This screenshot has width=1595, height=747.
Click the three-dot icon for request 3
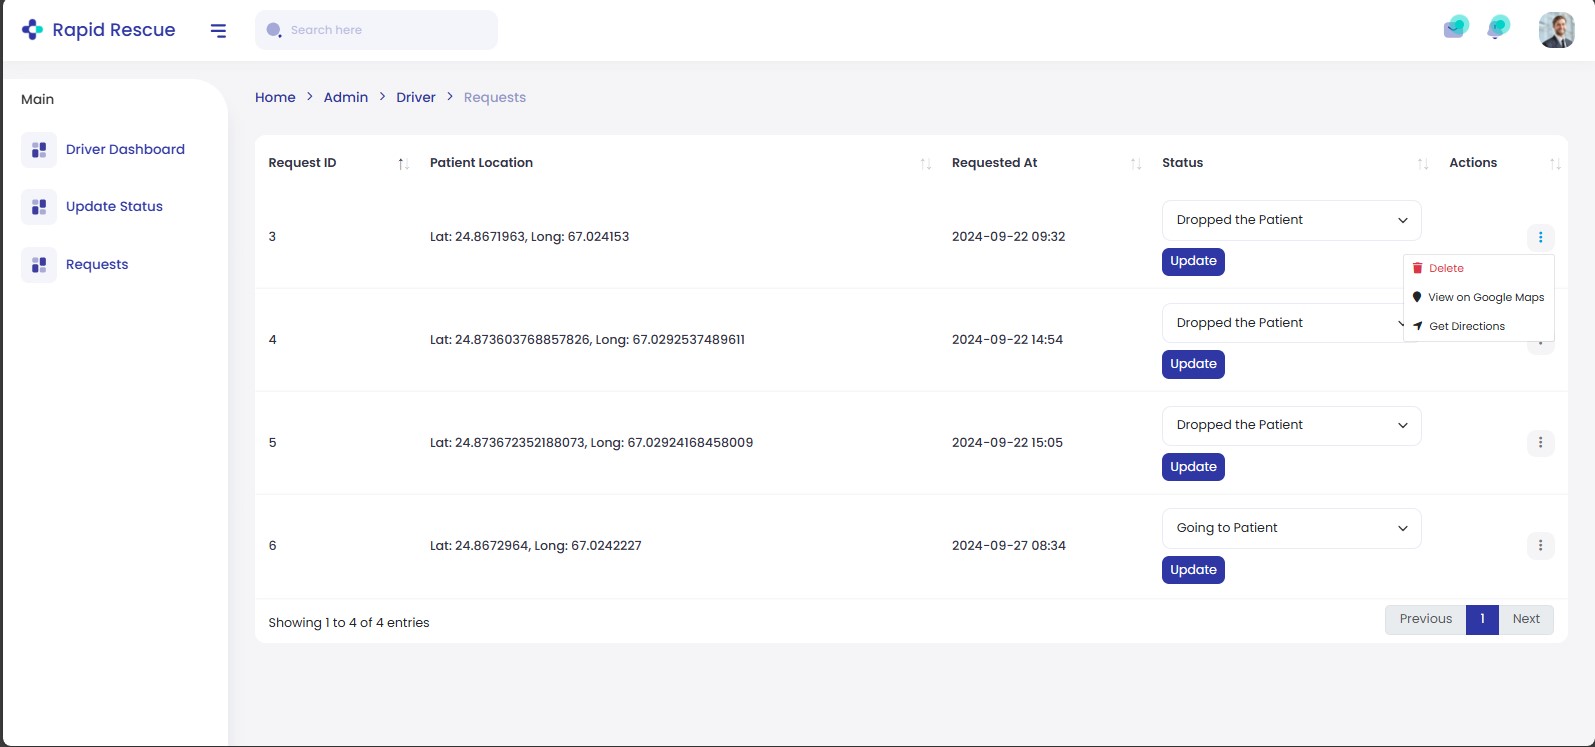(1540, 237)
